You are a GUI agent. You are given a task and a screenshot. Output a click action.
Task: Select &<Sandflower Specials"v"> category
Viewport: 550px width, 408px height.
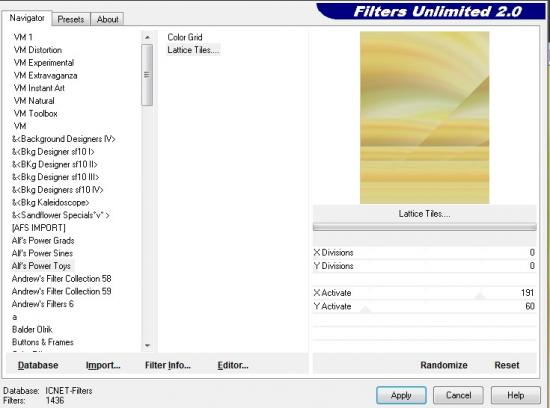pos(61,215)
